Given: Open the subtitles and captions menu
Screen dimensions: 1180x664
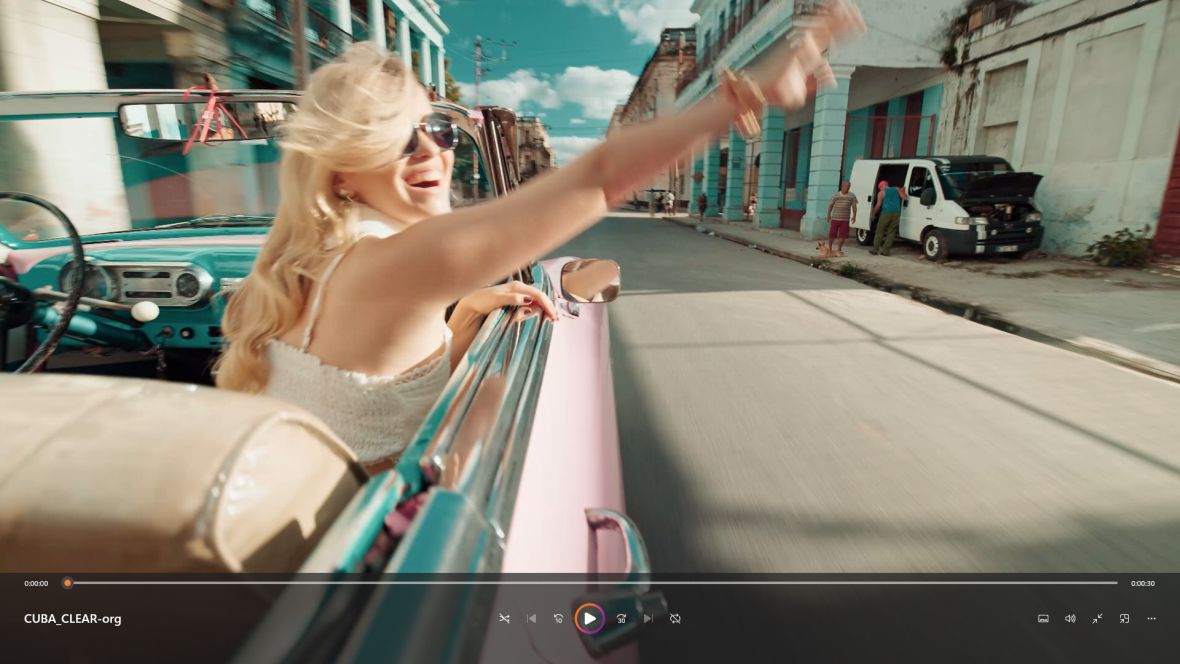Looking at the screenshot, I should [x=1043, y=619].
